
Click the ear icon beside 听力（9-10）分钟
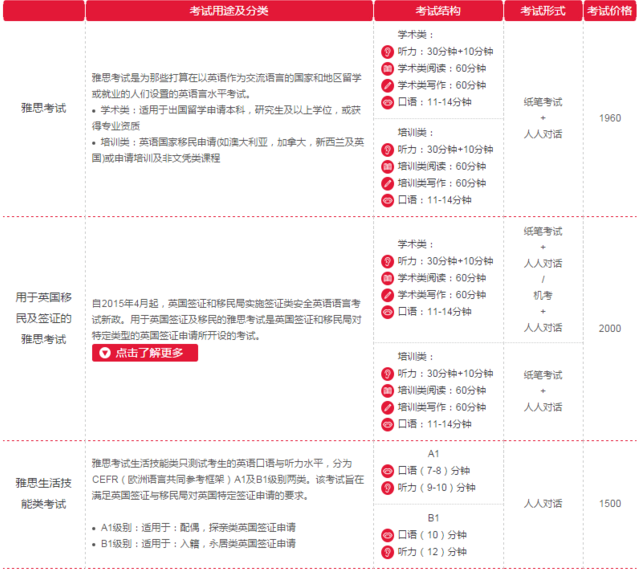(x=387, y=488)
